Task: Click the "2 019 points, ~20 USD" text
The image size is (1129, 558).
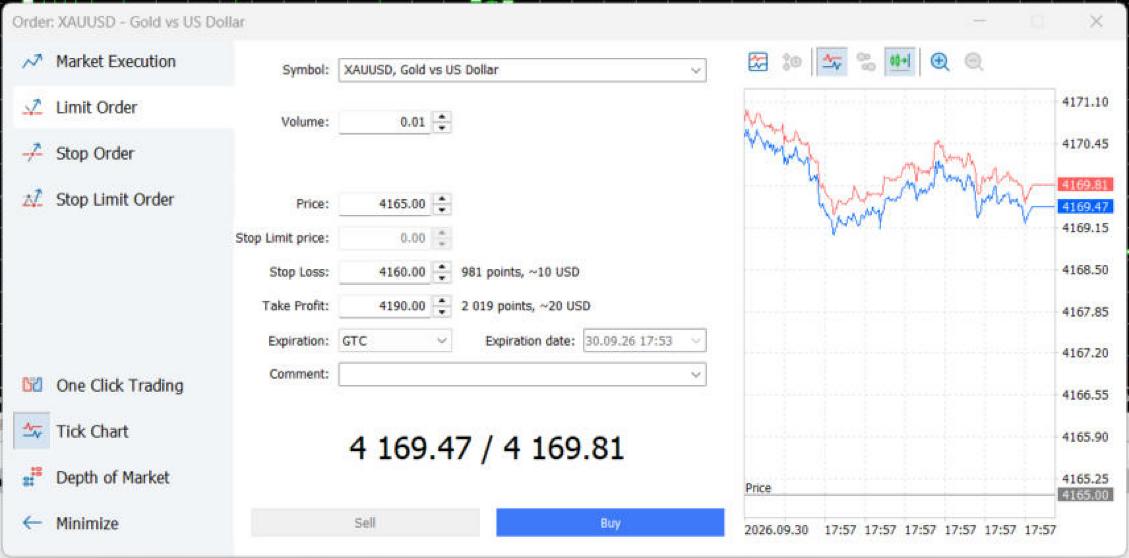Action: (x=526, y=307)
